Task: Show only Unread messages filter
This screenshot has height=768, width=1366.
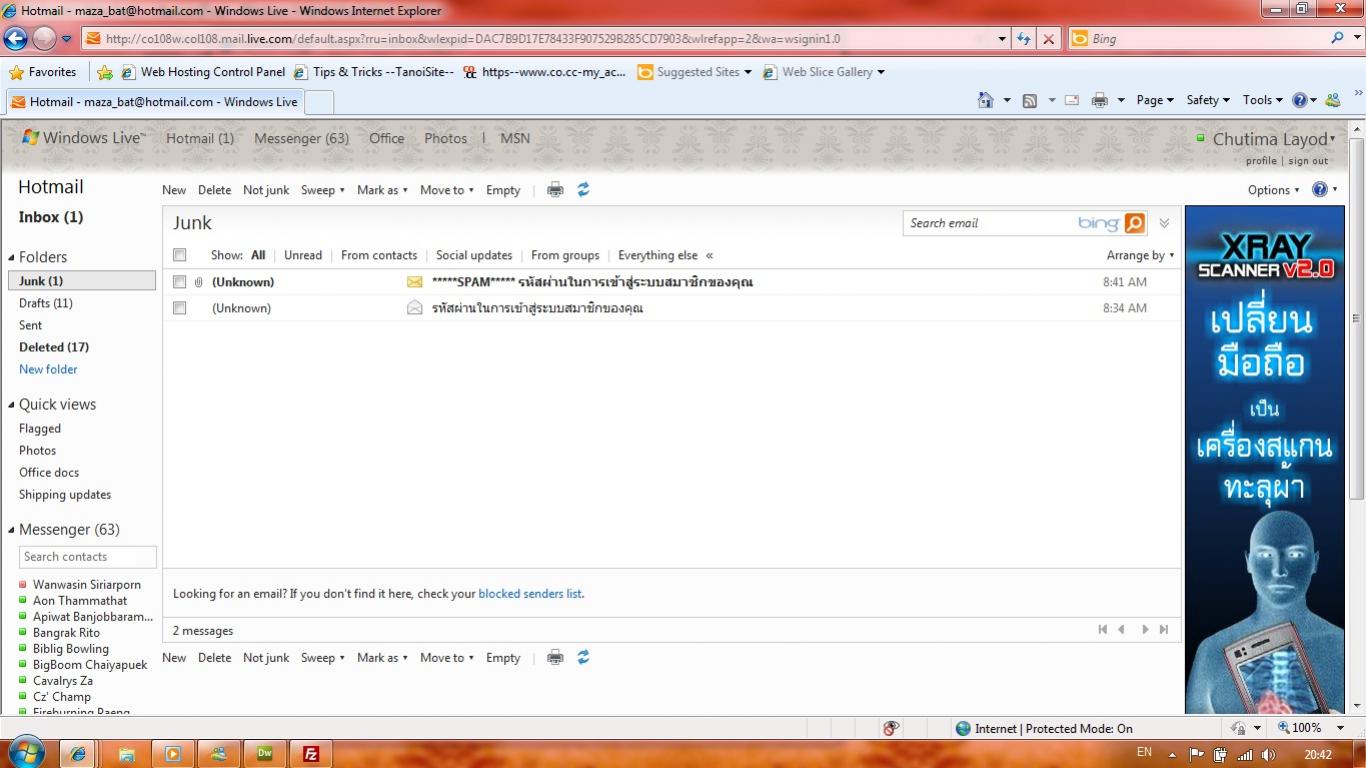Action: click(303, 255)
